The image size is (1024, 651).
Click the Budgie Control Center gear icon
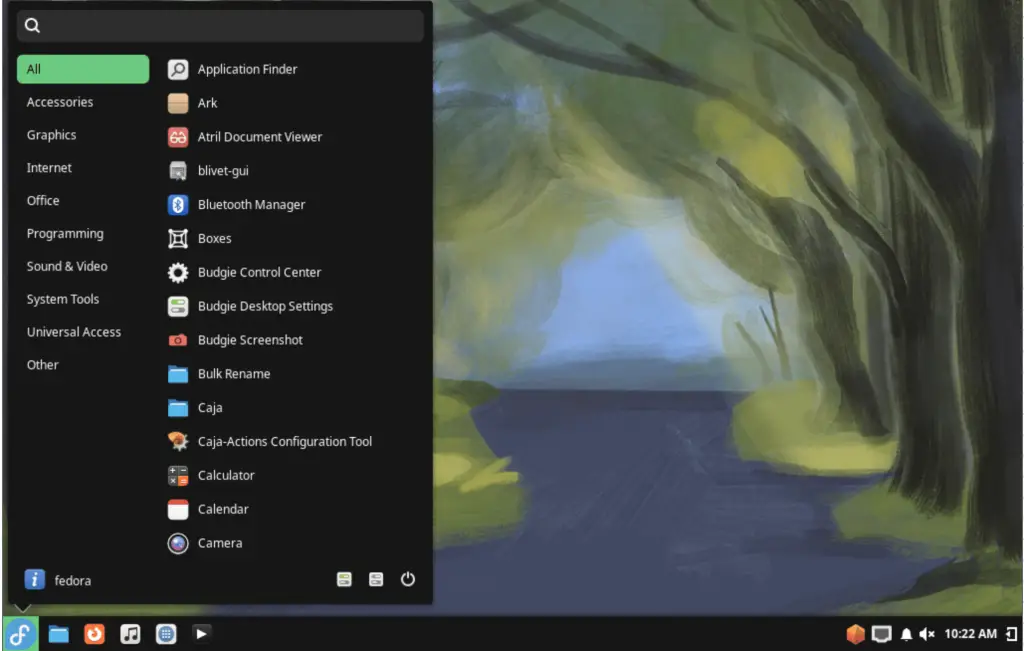(178, 272)
